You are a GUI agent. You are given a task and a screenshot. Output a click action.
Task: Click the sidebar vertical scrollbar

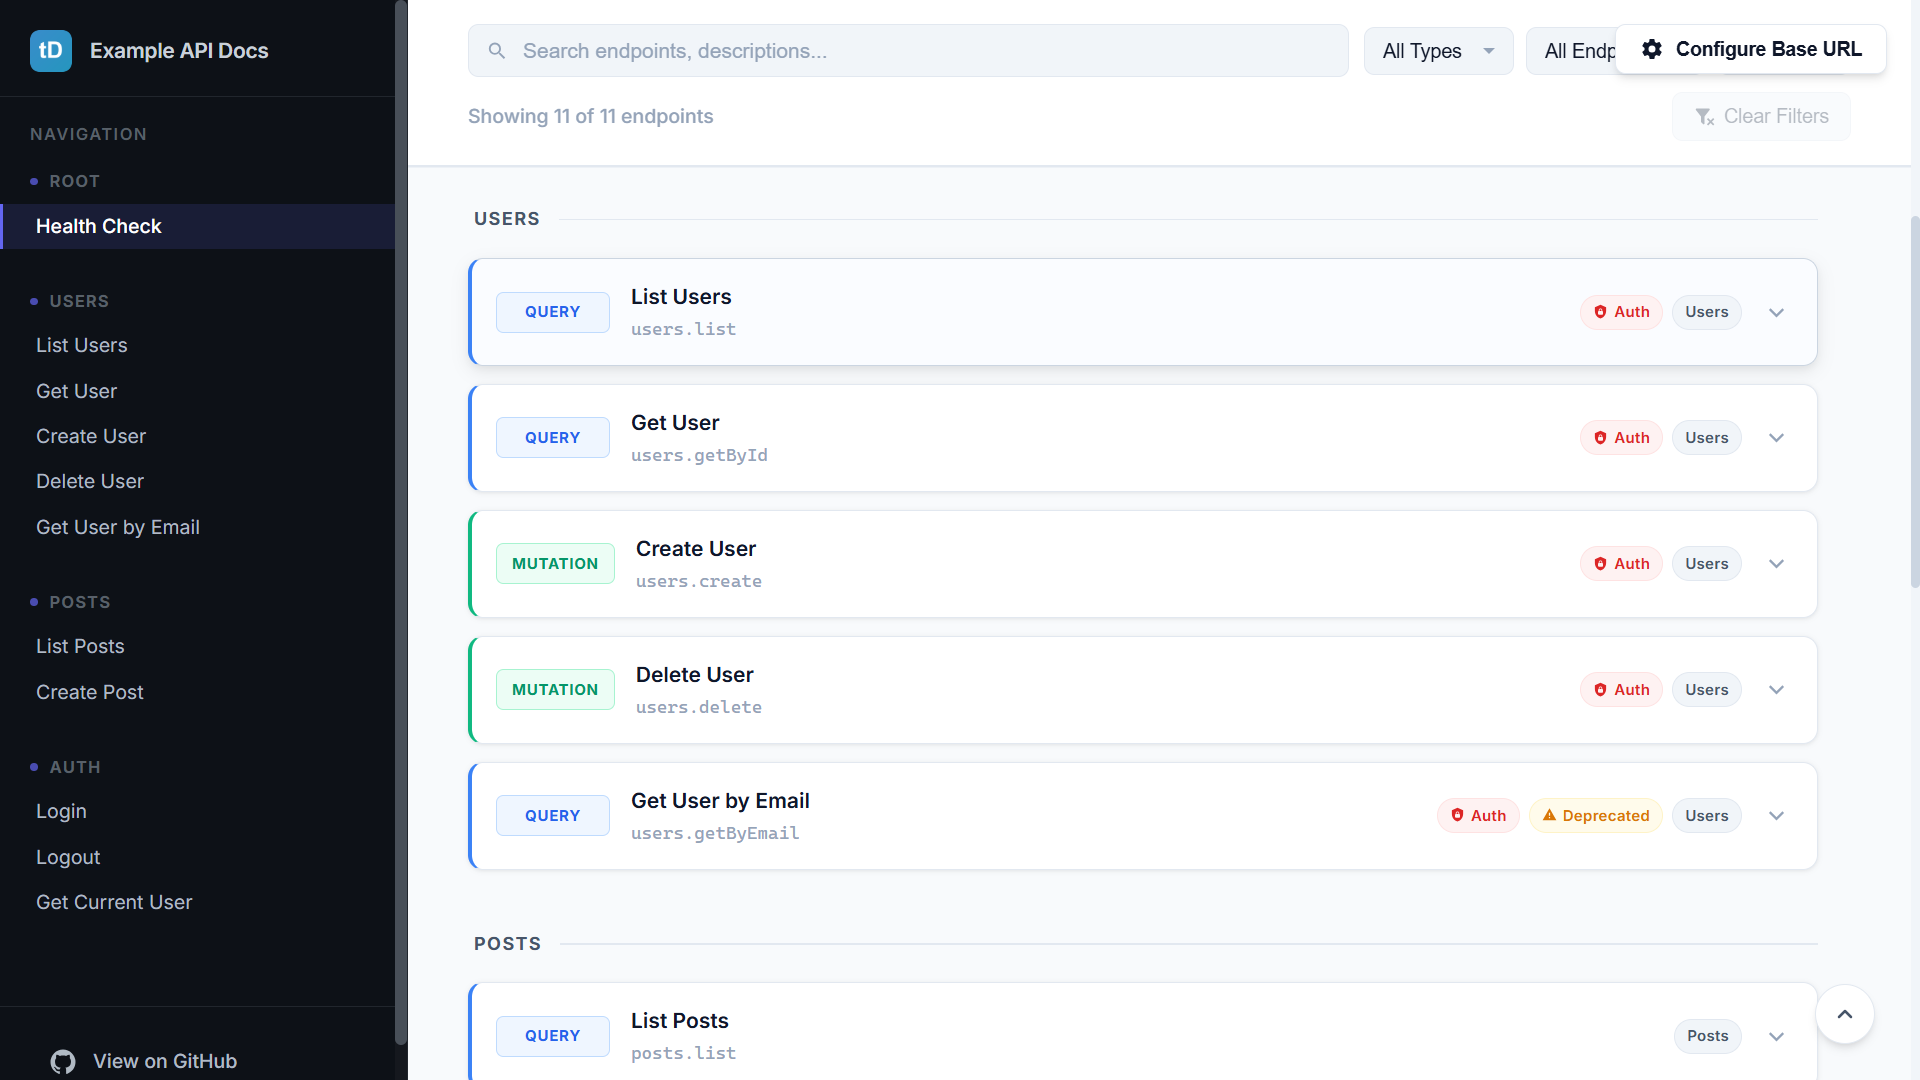coord(401,522)
